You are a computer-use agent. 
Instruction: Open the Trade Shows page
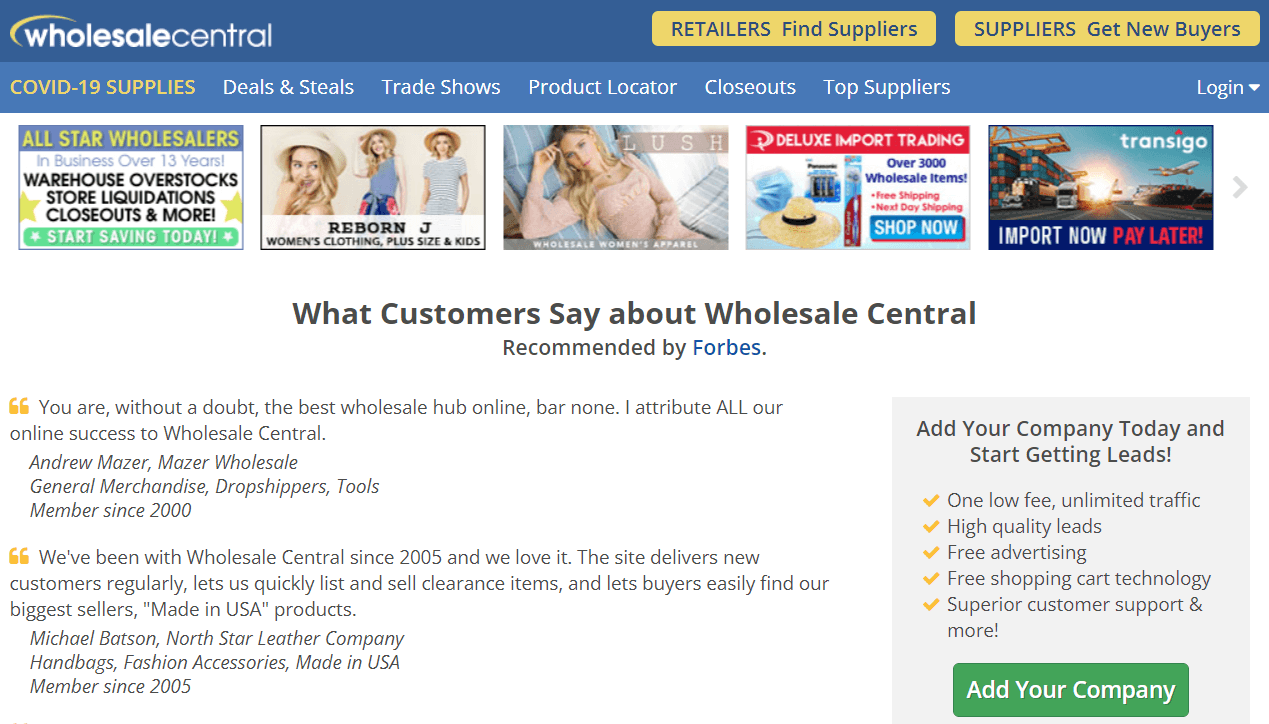click(x=441, y=87)
